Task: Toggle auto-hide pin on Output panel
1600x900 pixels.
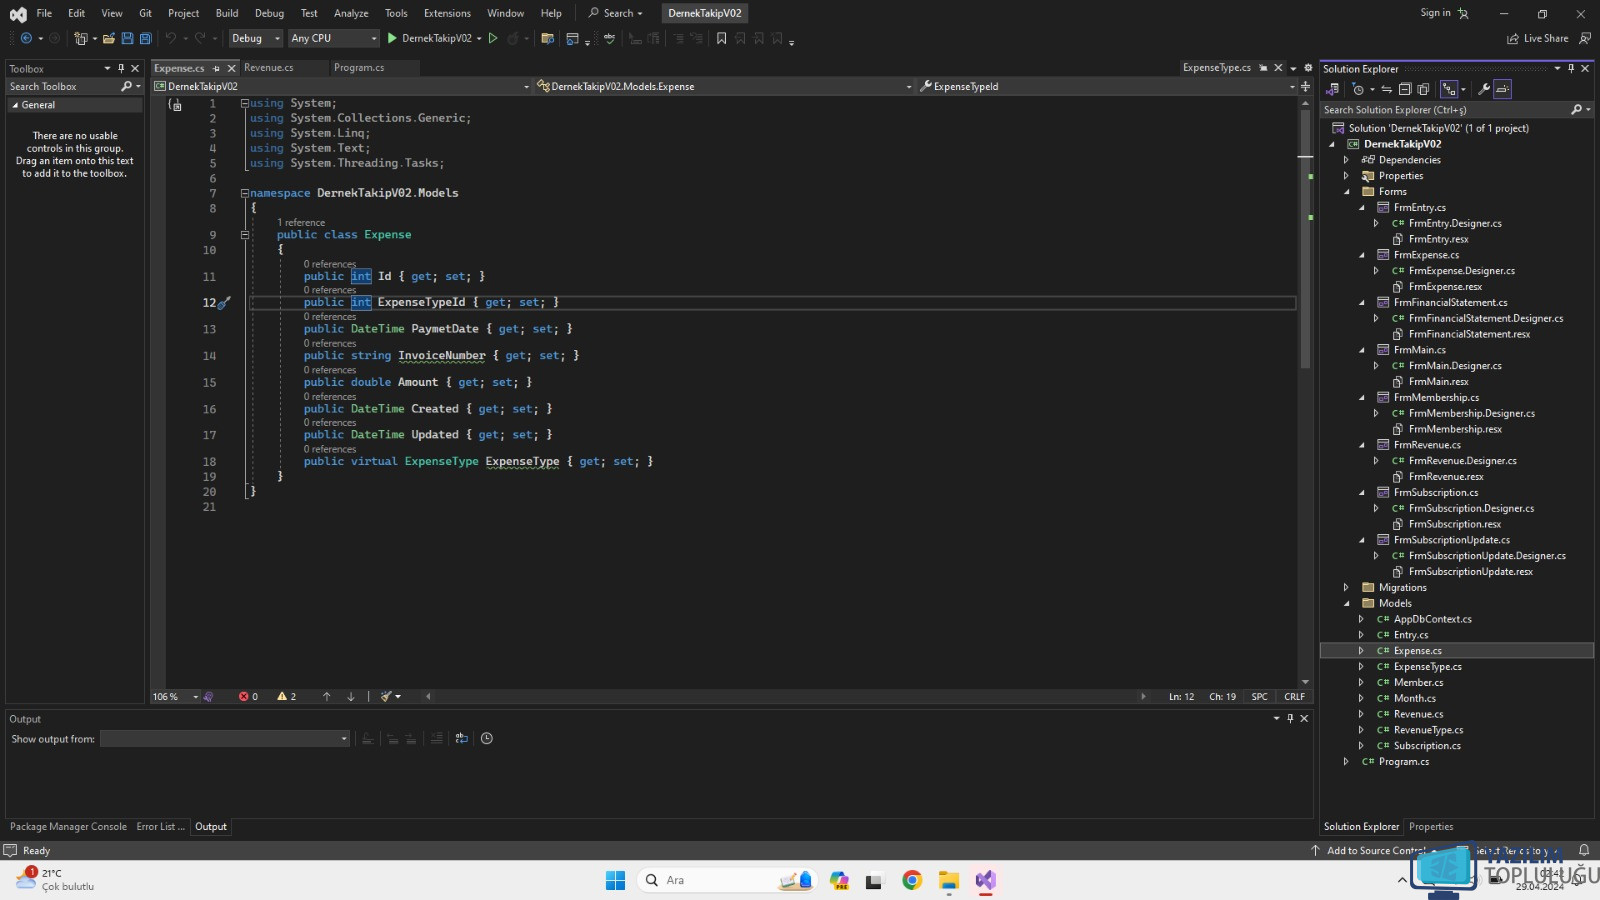Action: [1290, 718]
